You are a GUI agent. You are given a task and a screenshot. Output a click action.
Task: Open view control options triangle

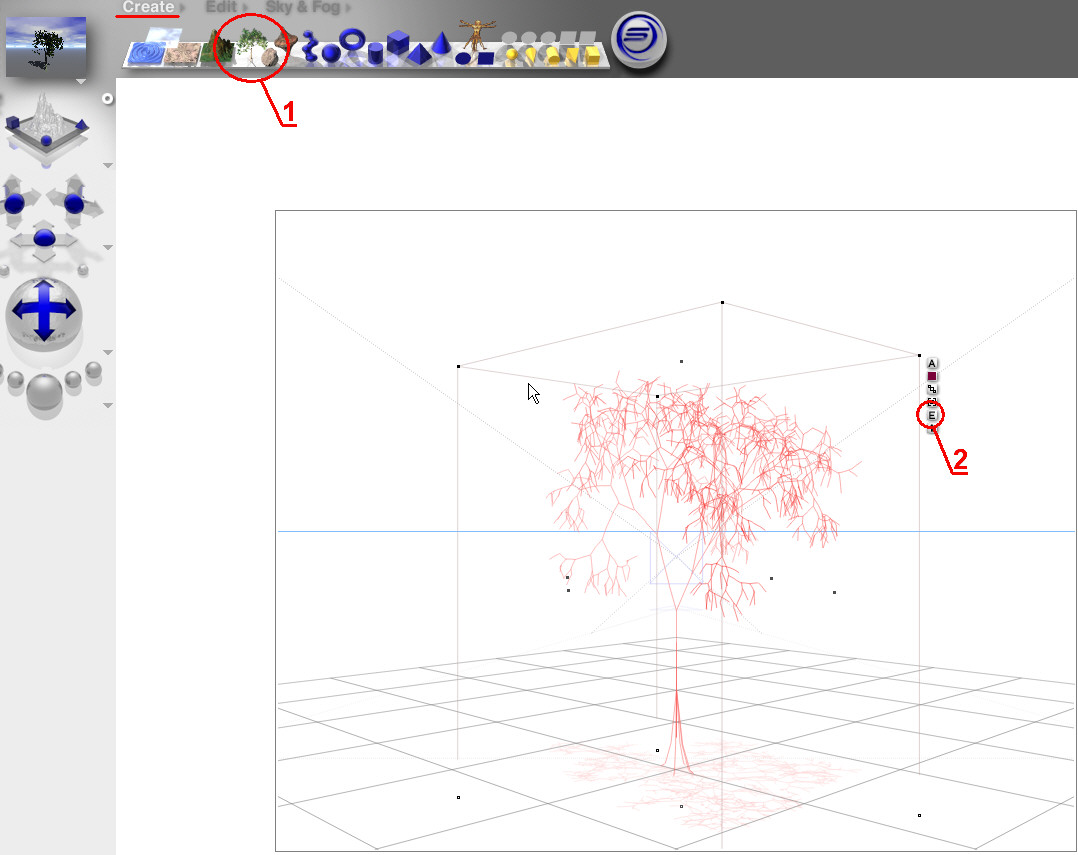click(108, 166)
